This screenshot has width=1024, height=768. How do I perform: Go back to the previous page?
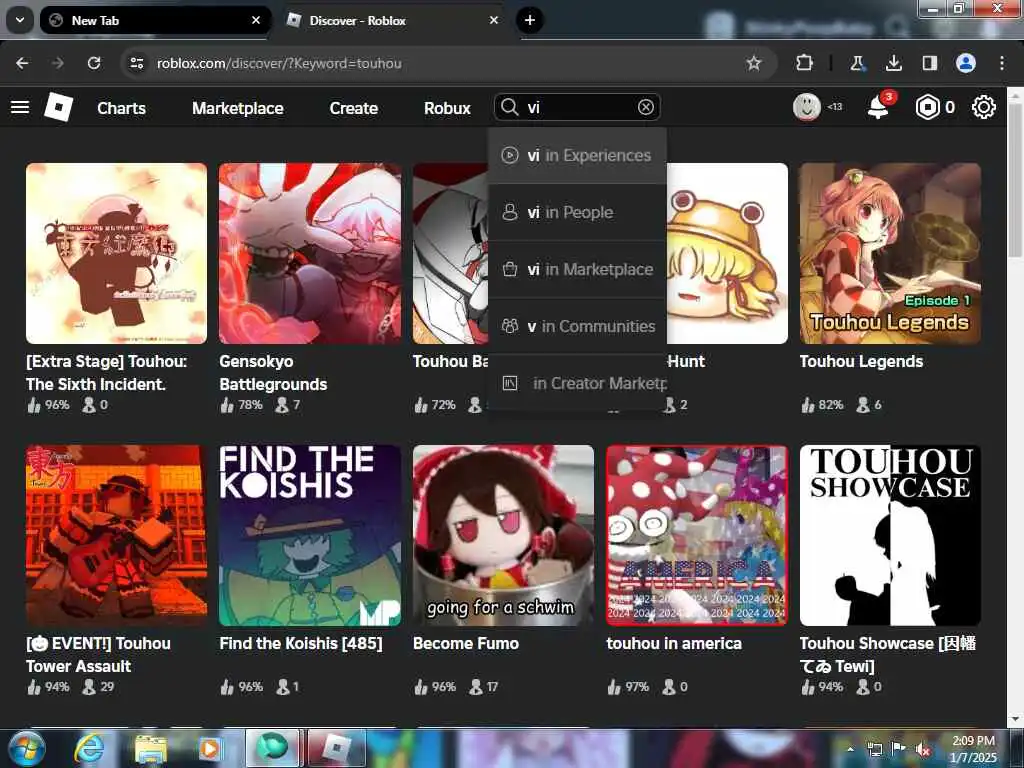22,63
